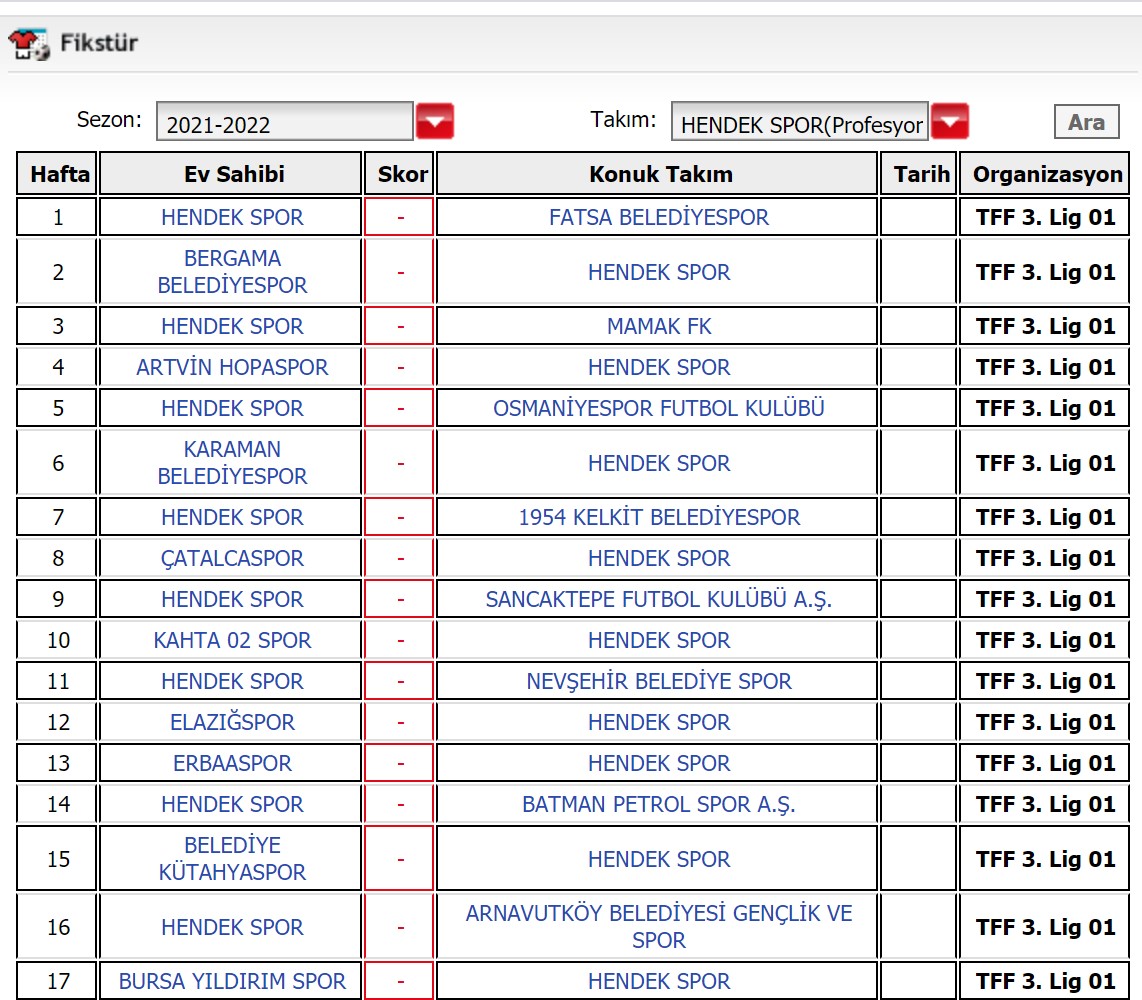This screenshot has width=1142, height=1000.
Task: Open OSMANİYESPOR FUTBOL KULÜBÜ link
Action: (658, 408)
